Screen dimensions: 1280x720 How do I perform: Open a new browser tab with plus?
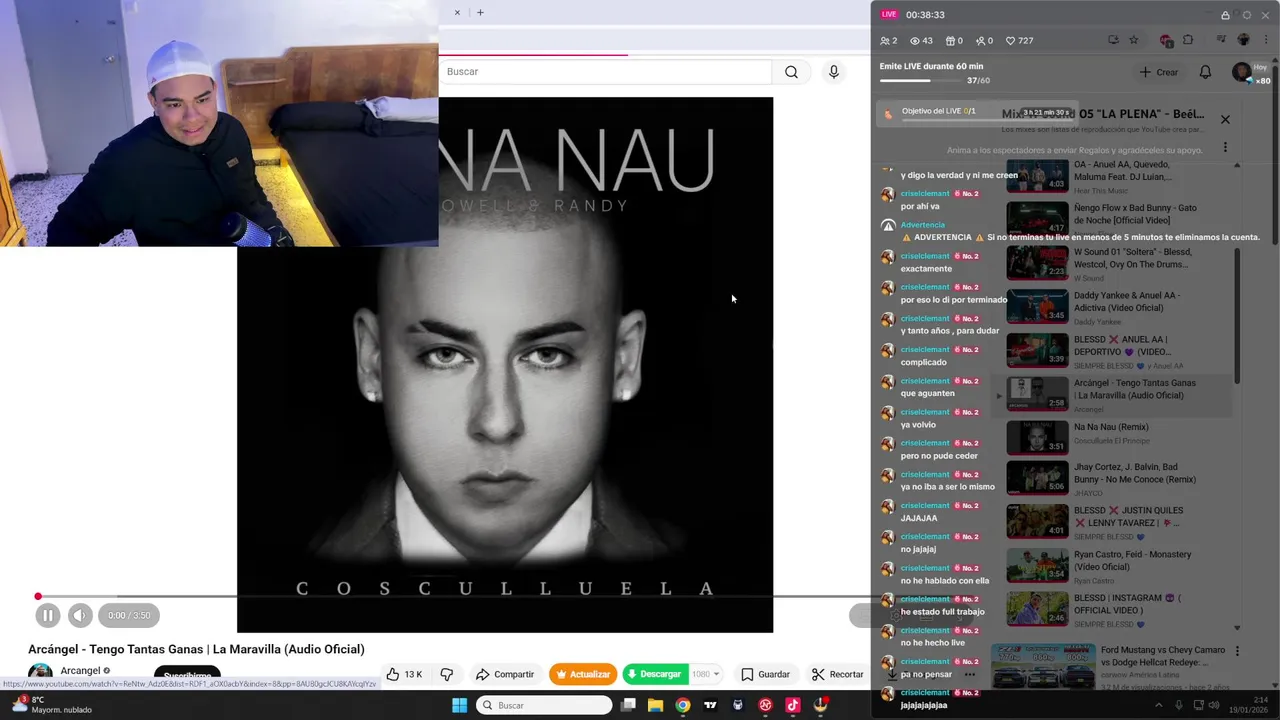(480, 13)
